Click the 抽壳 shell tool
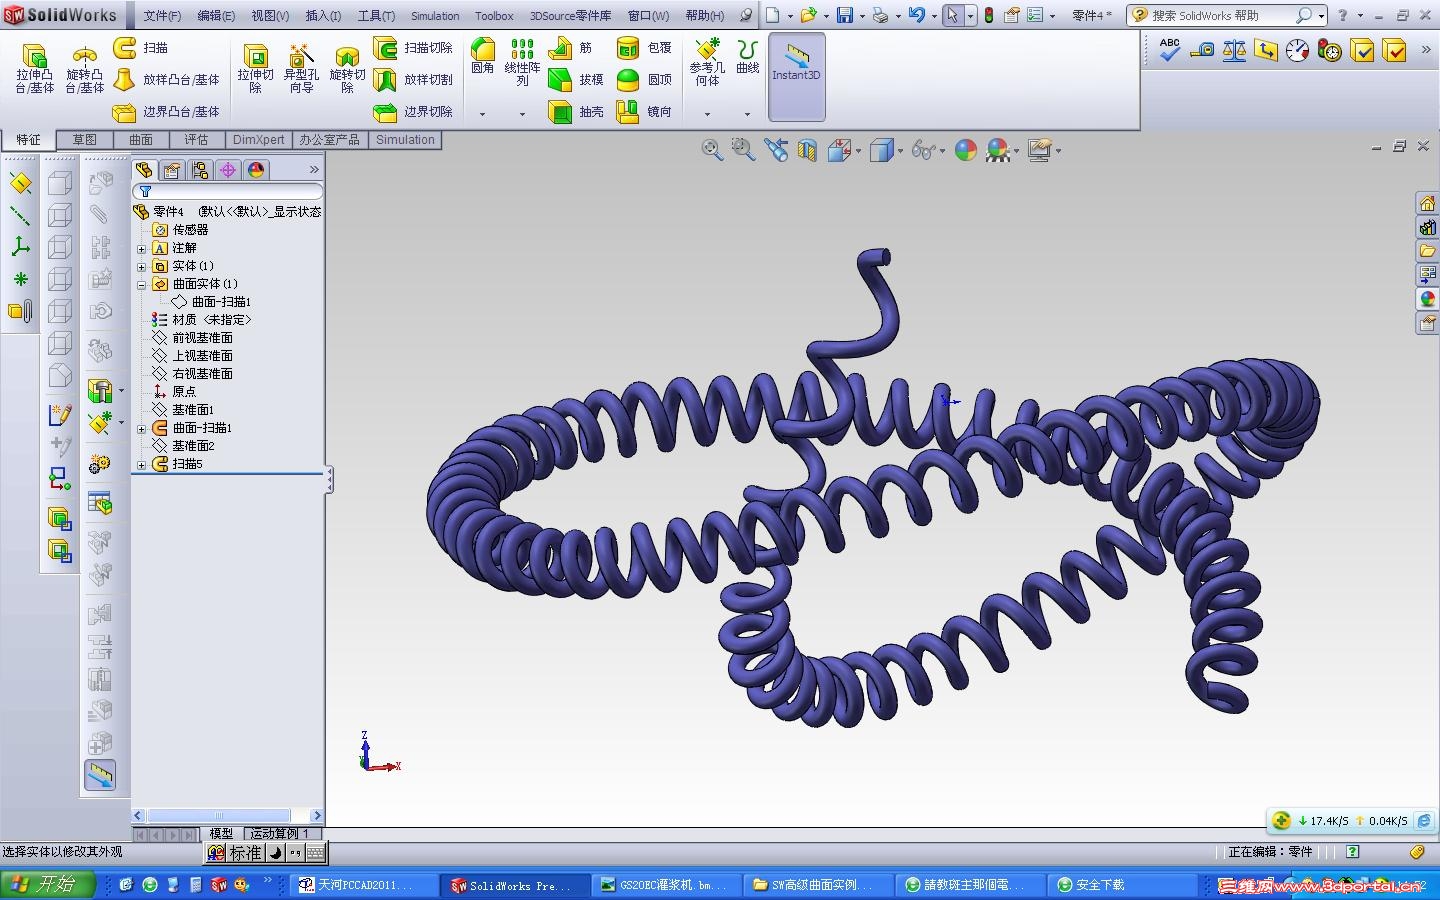 [576, 111]
